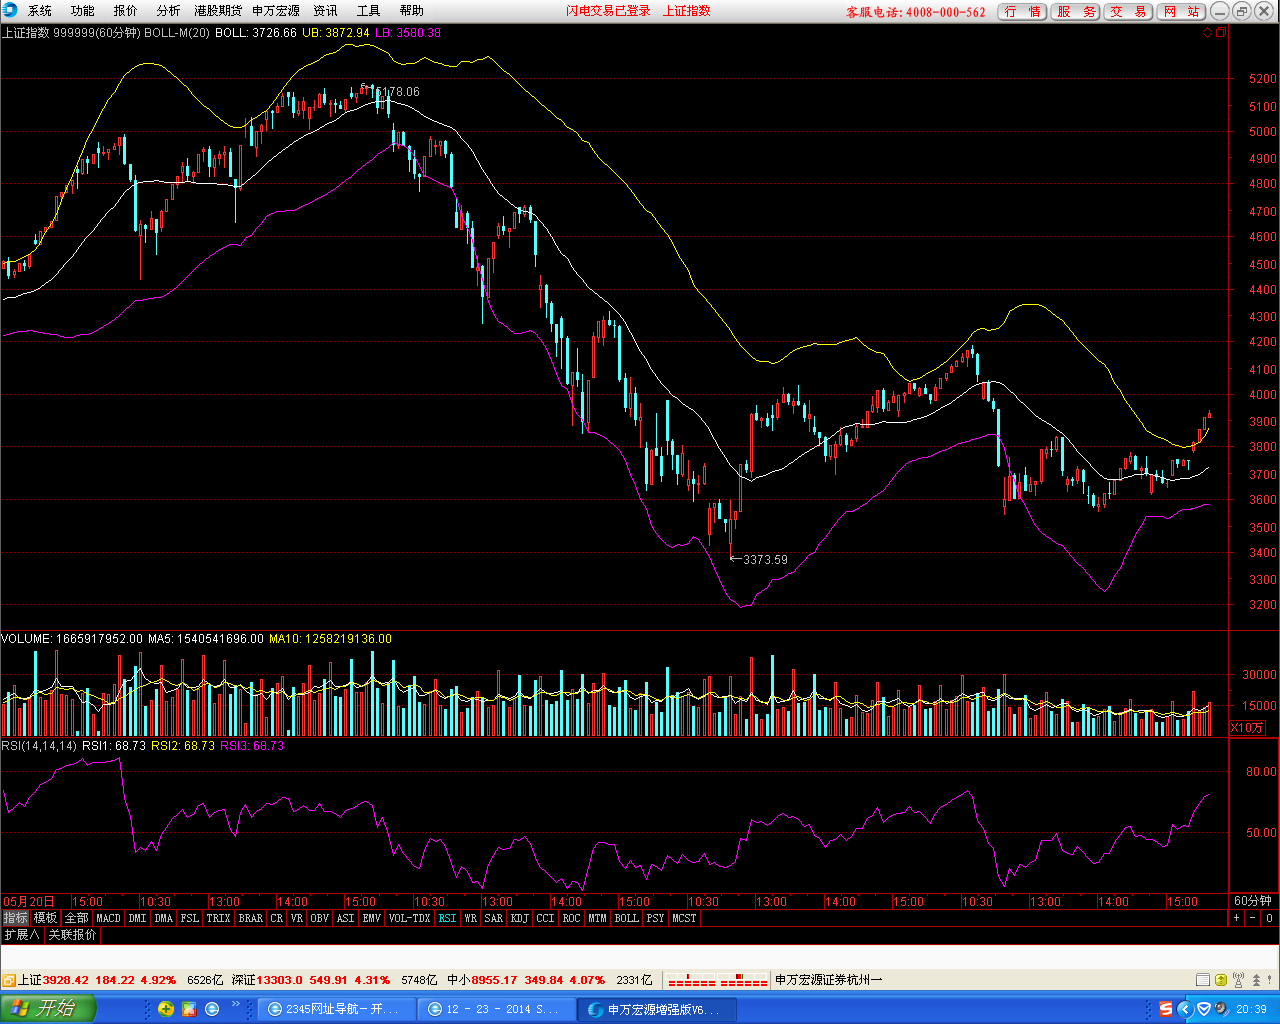
Task: Open the 功能 menu
Action: (x=83, y=11)
